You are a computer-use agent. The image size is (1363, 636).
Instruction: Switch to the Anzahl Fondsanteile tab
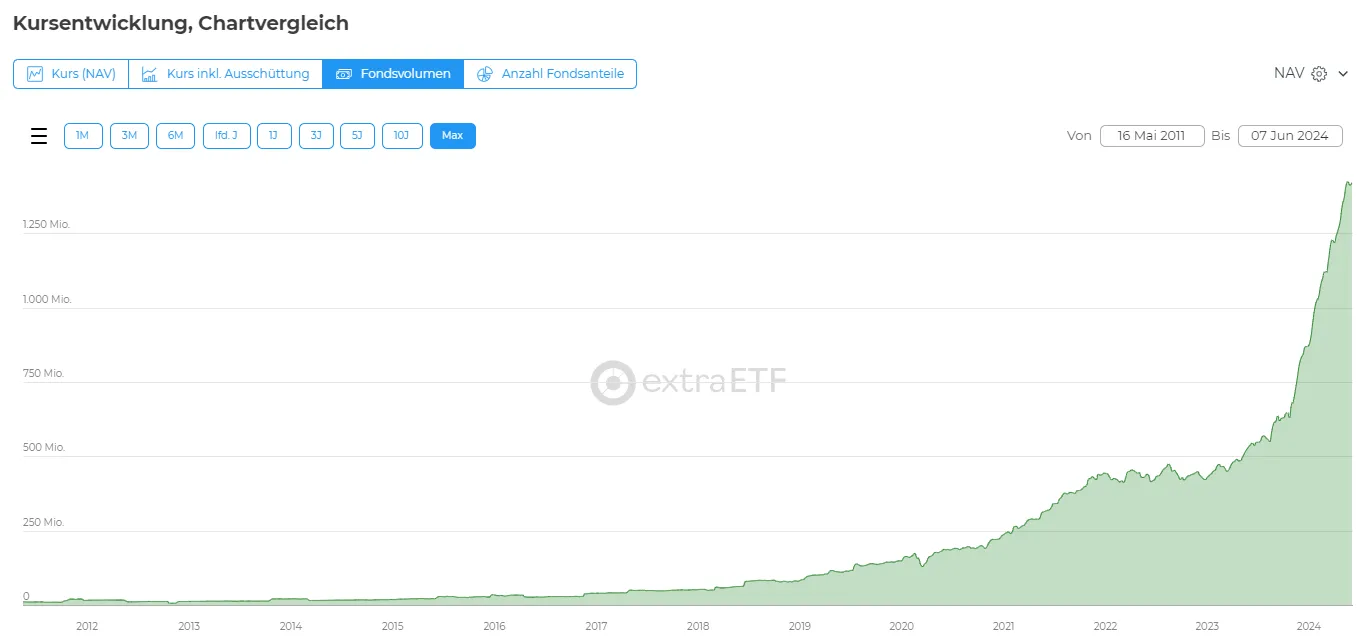(550, 74)
